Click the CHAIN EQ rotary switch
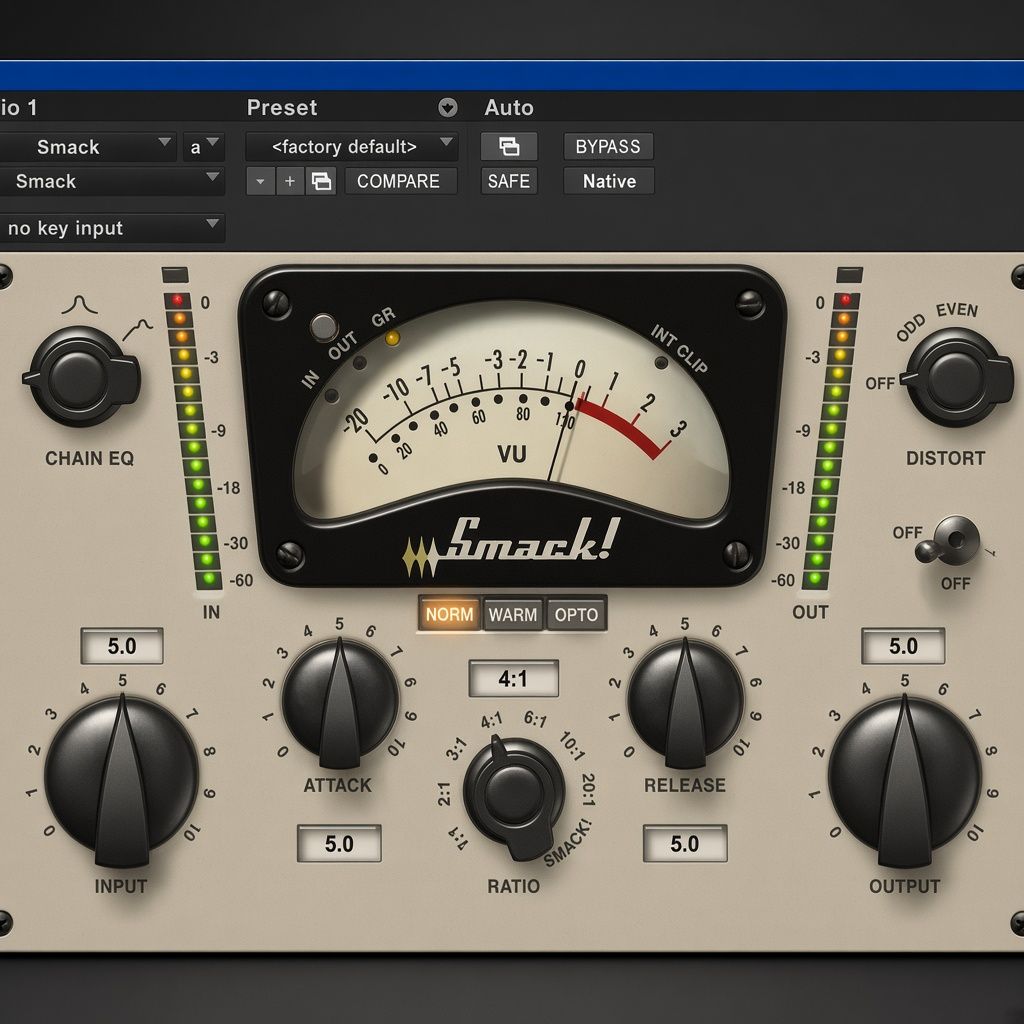This screenshot has width=1024, height=1024. pyautogui.click(x=81, y=377)
